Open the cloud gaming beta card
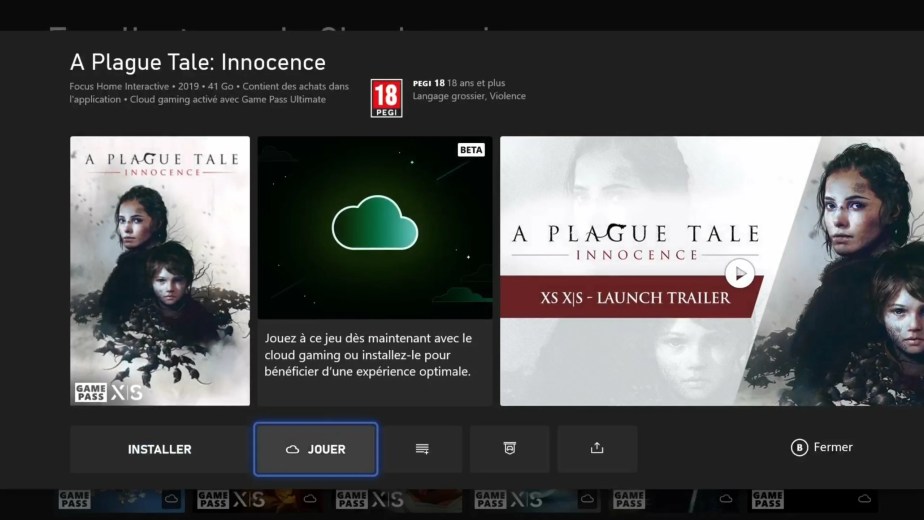 (375, 271)
